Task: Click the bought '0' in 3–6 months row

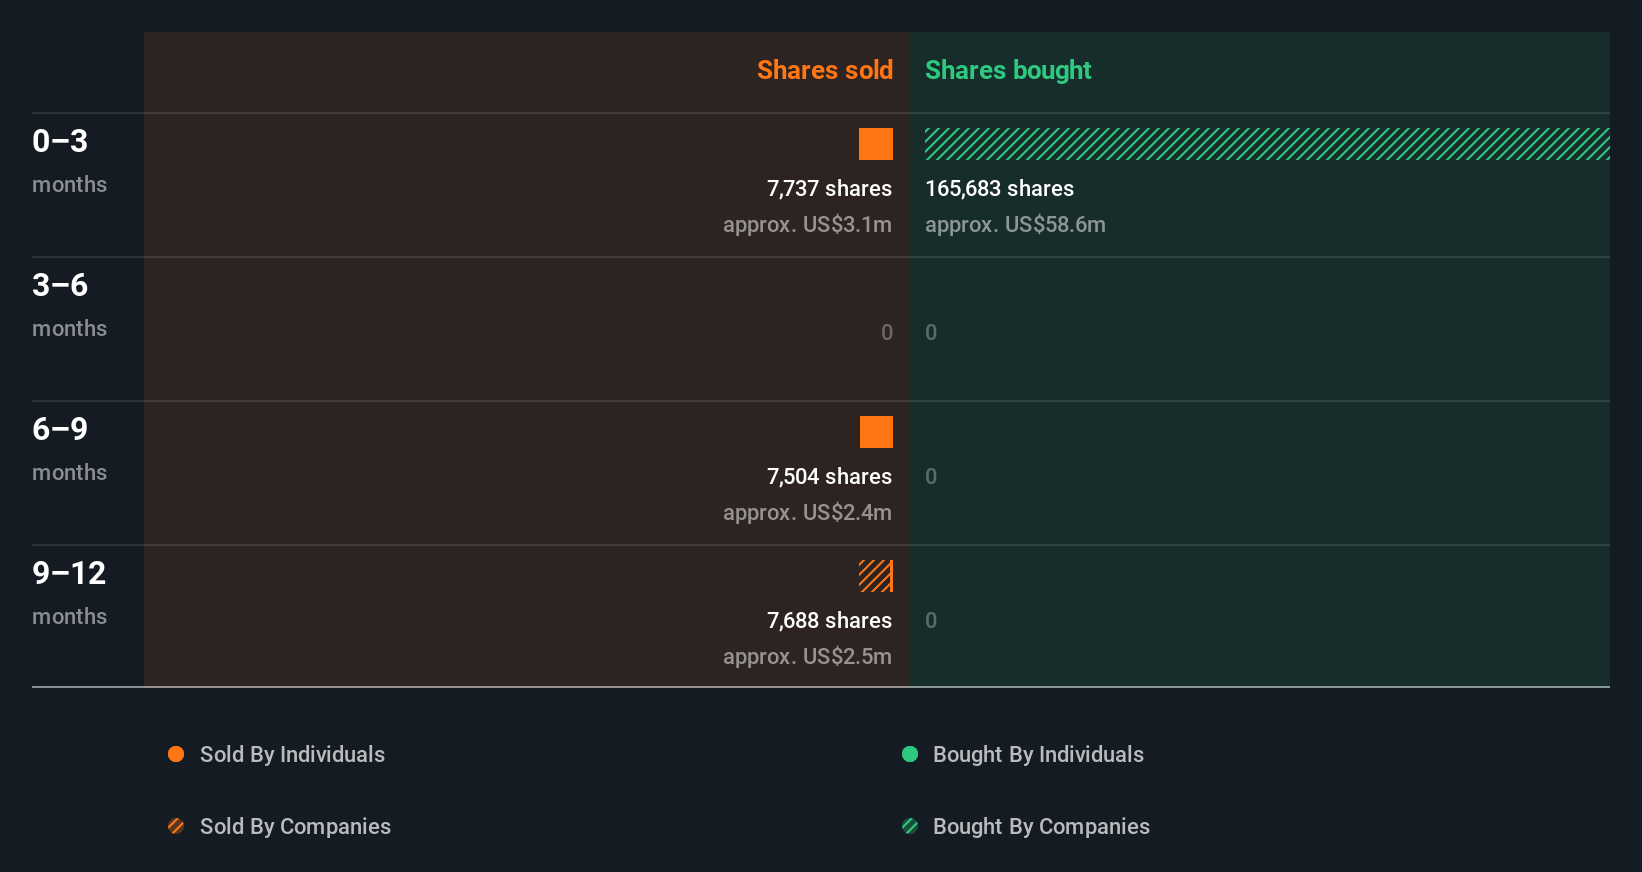Action: 931,332
